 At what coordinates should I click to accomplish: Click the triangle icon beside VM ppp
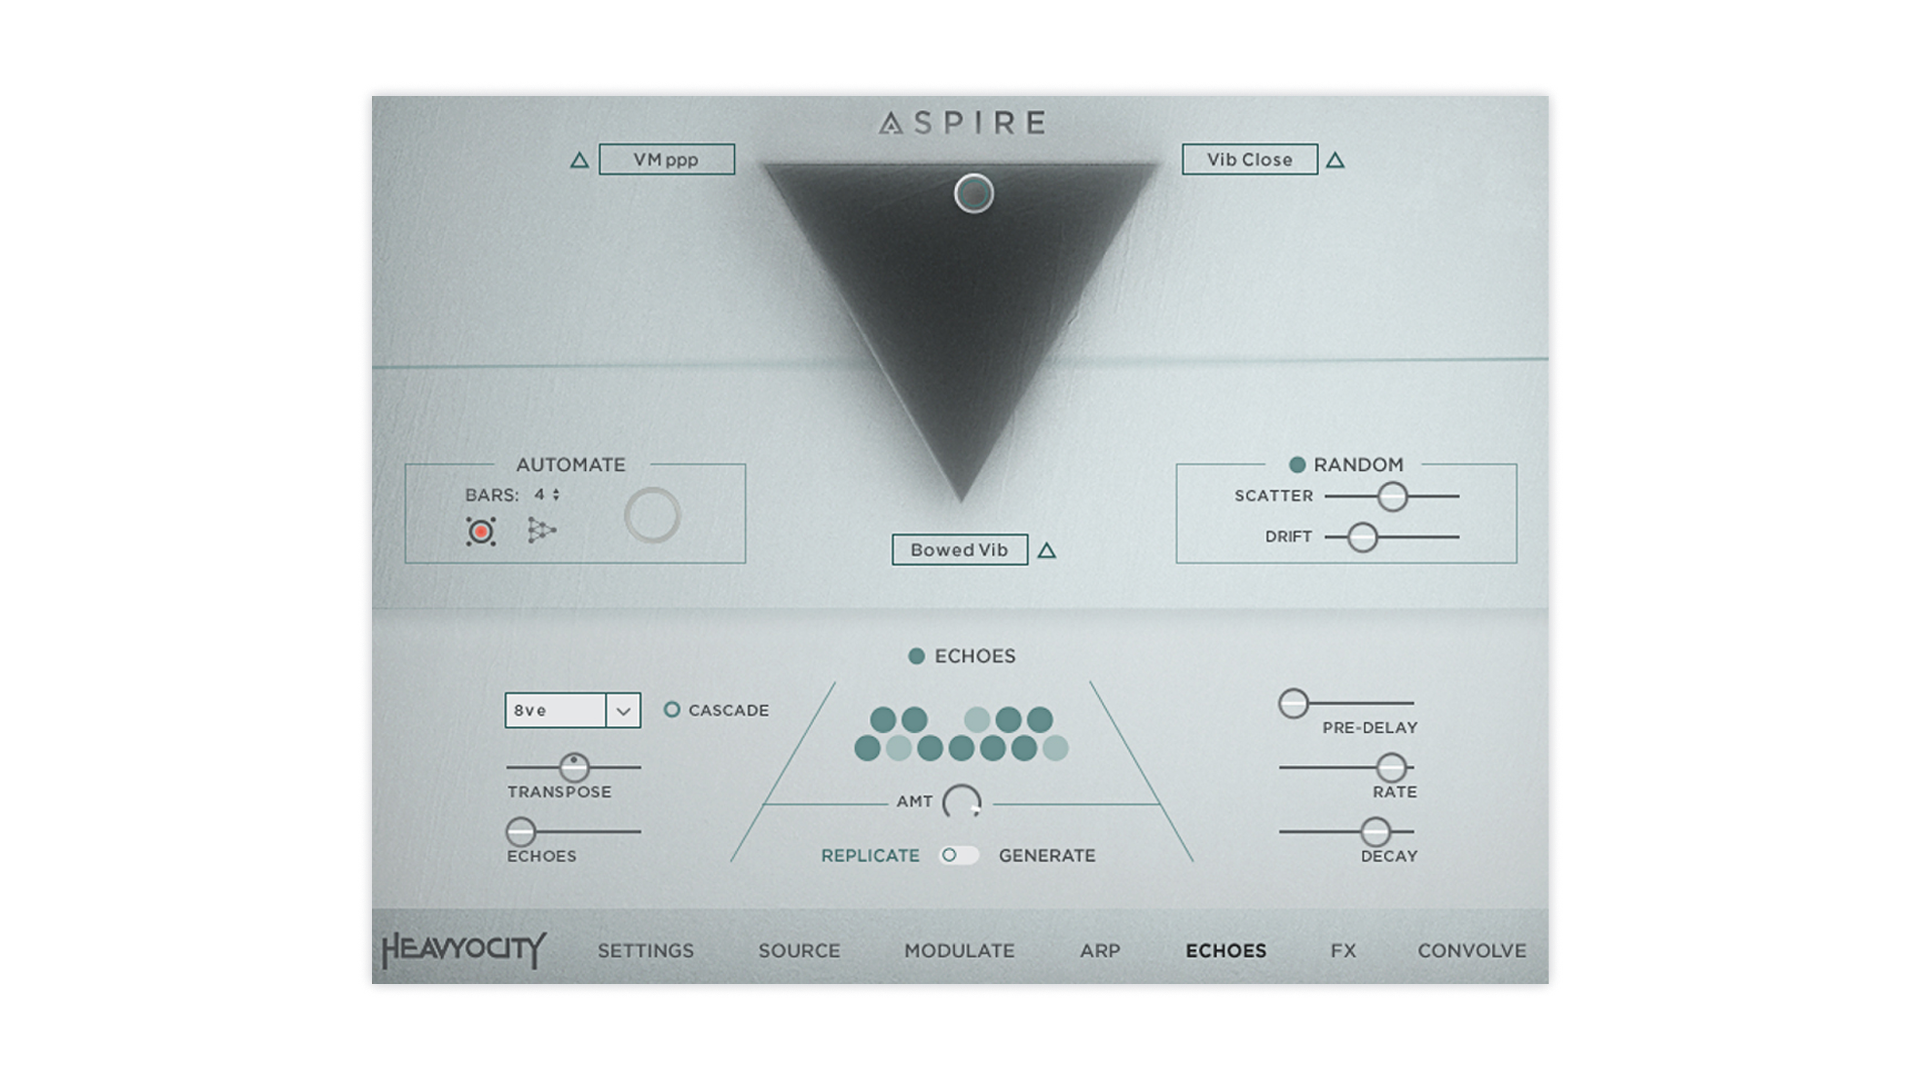click(x=579, y=160)
